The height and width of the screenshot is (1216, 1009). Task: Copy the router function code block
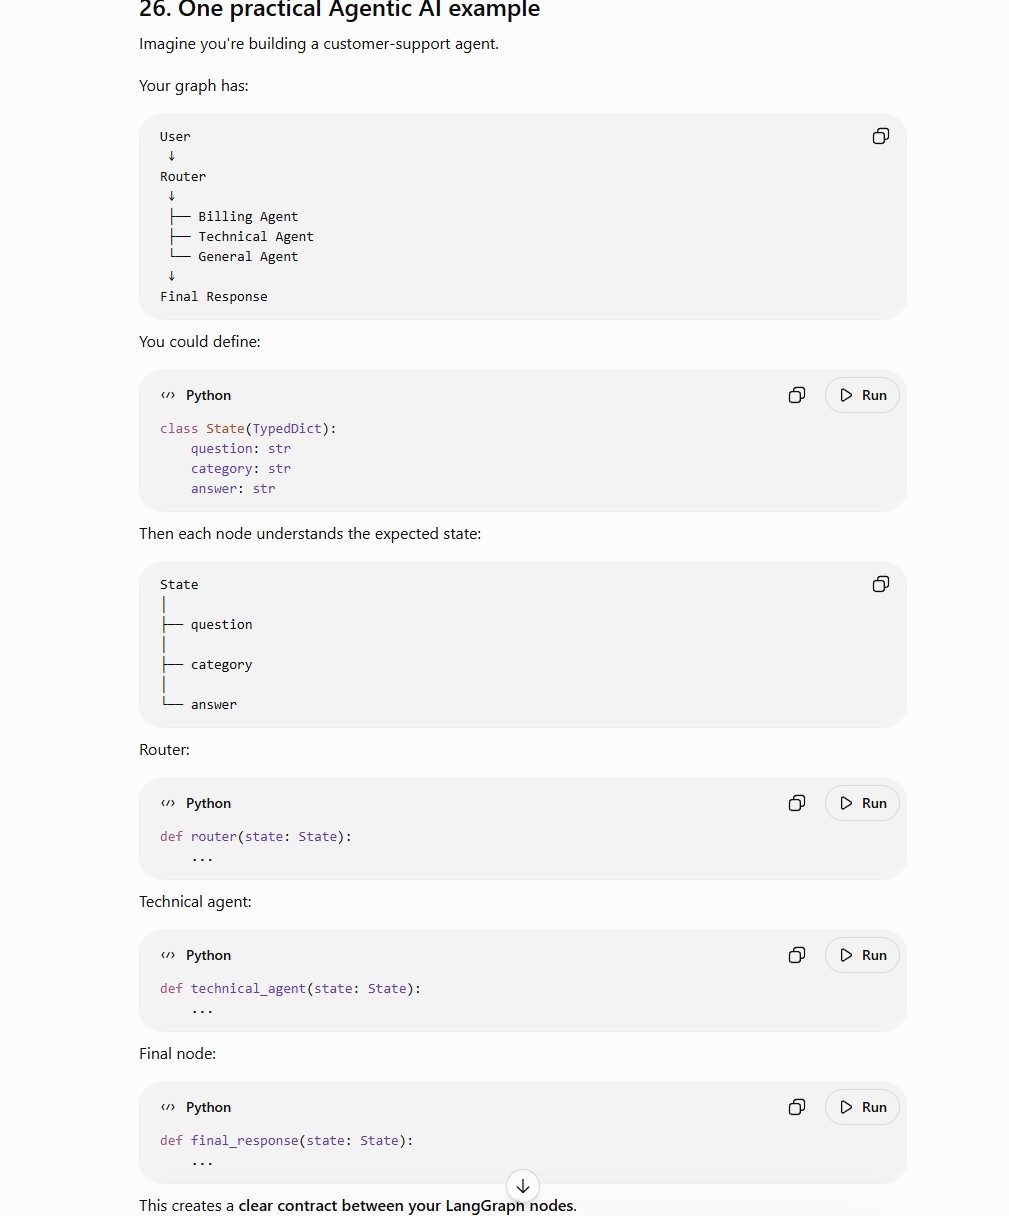click(x=796, y=803)
